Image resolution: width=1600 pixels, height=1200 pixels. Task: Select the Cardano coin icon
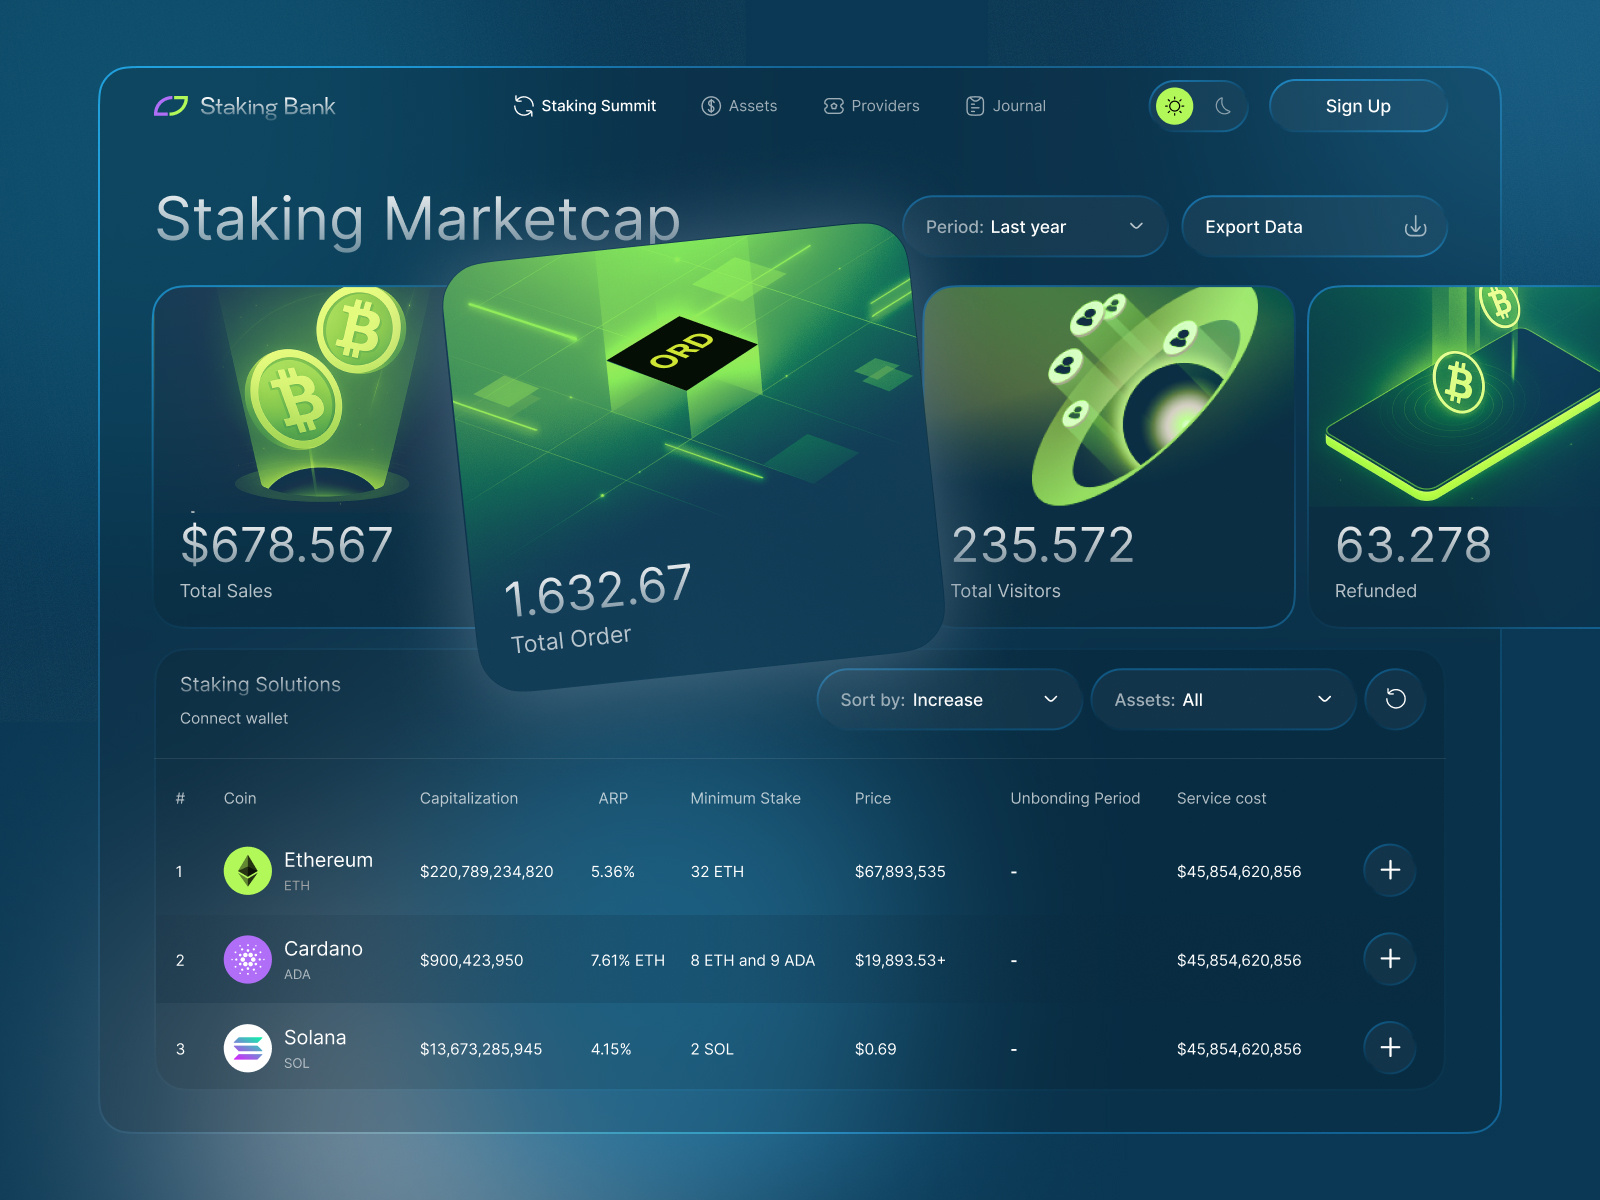coord(247,959)
